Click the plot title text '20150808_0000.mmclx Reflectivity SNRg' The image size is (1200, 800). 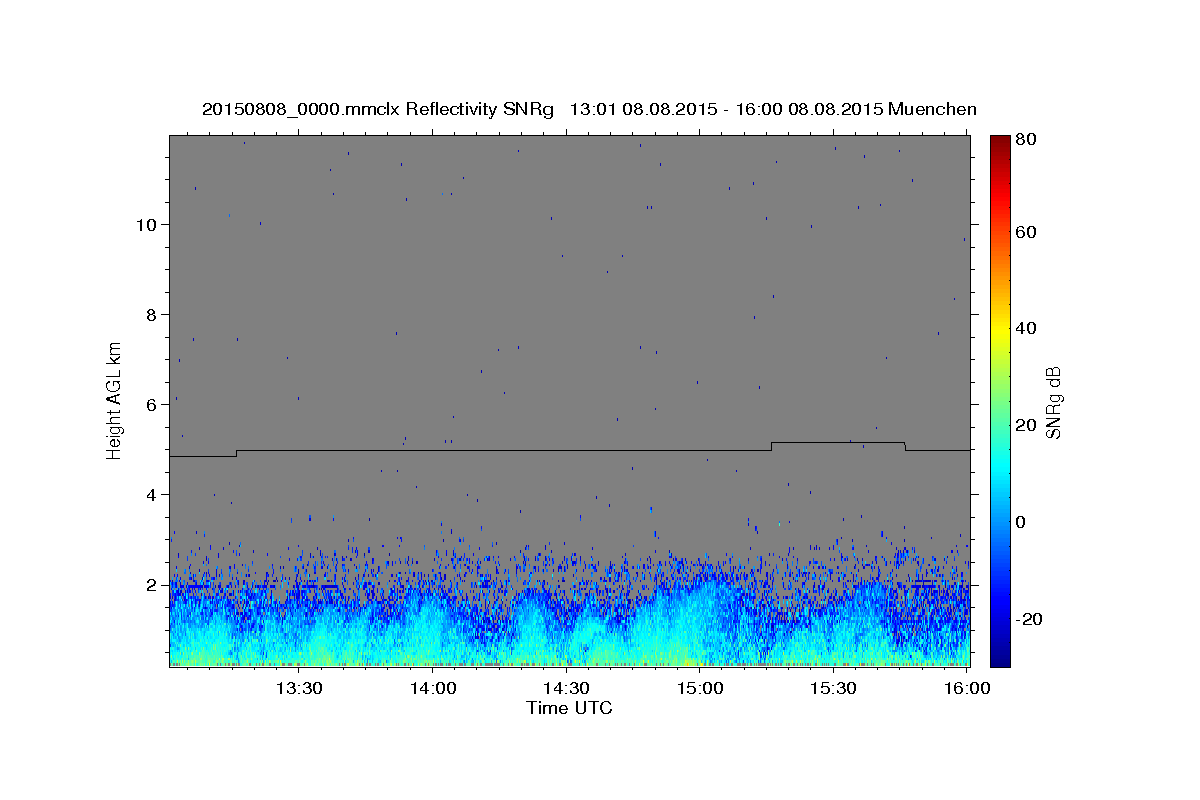tap(378, 109)
